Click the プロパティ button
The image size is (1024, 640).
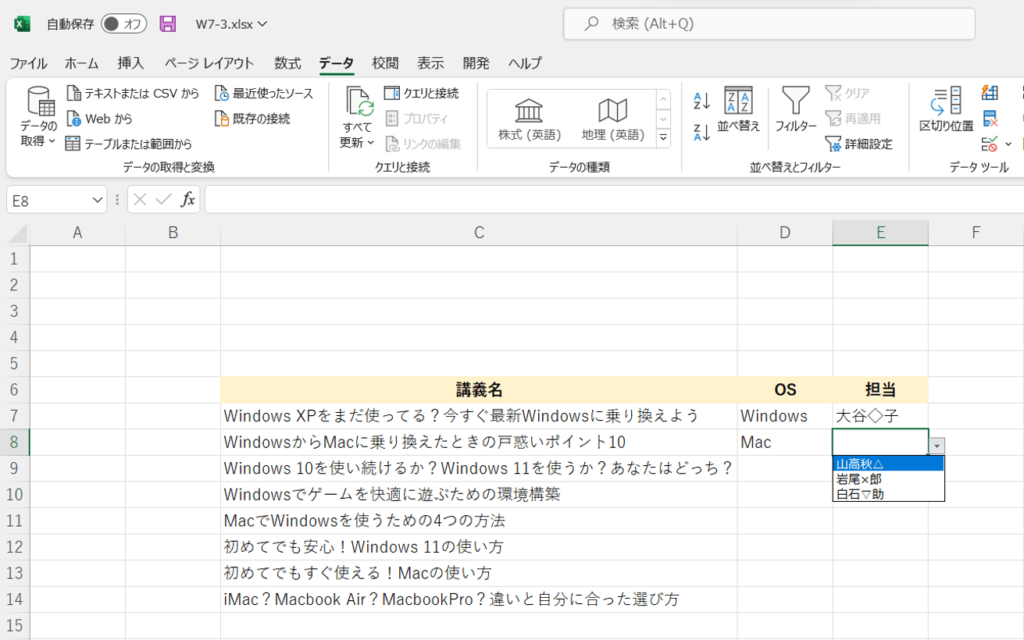pos(416,119)
